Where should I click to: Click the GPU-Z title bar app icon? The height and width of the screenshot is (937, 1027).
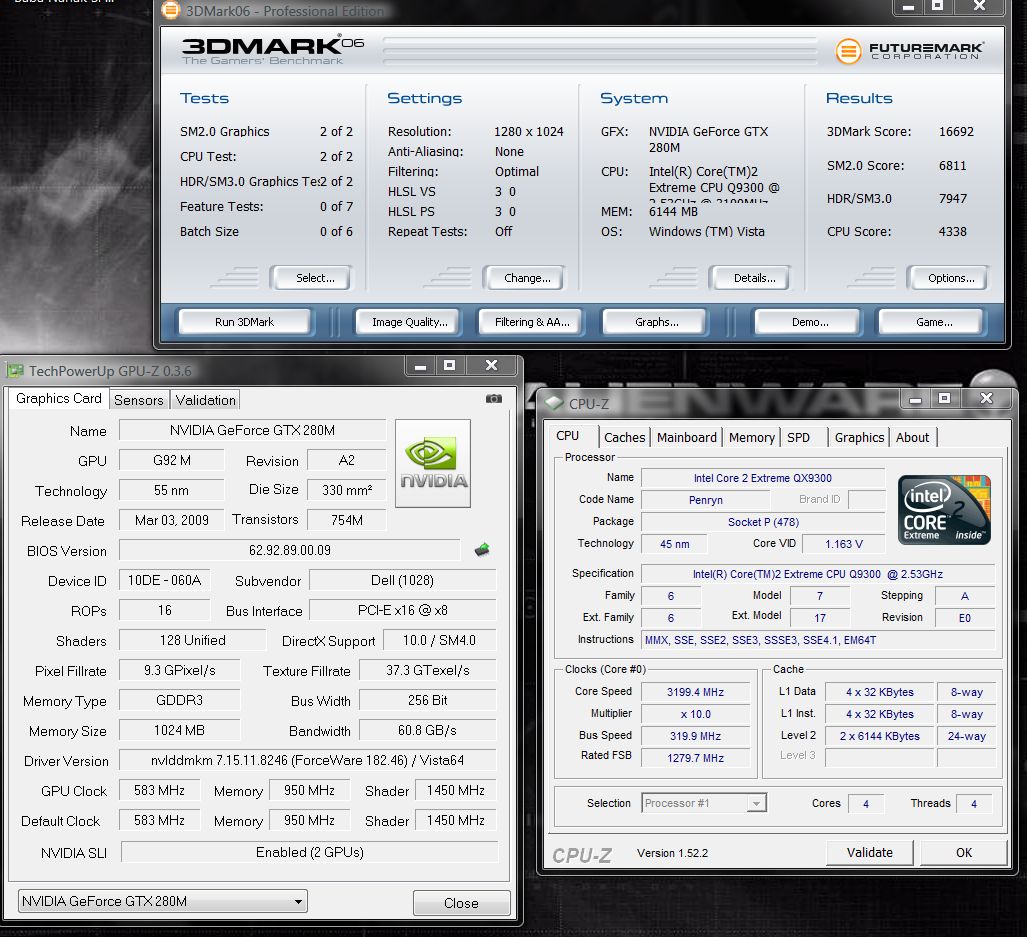(14, 371)
